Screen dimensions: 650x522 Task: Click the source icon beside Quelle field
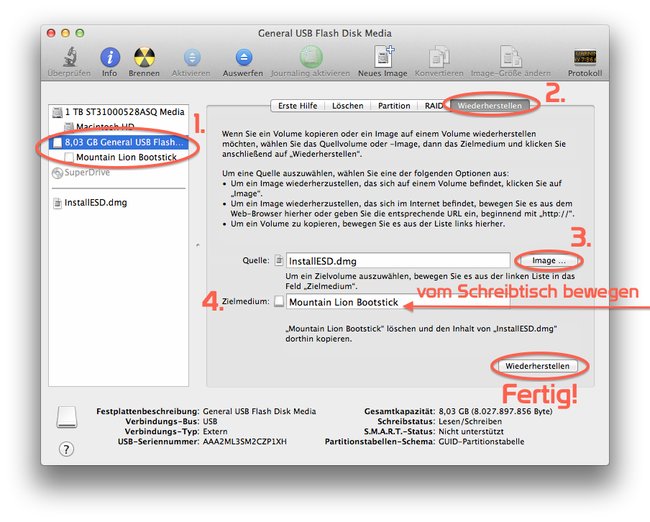(x=279, y=260)
